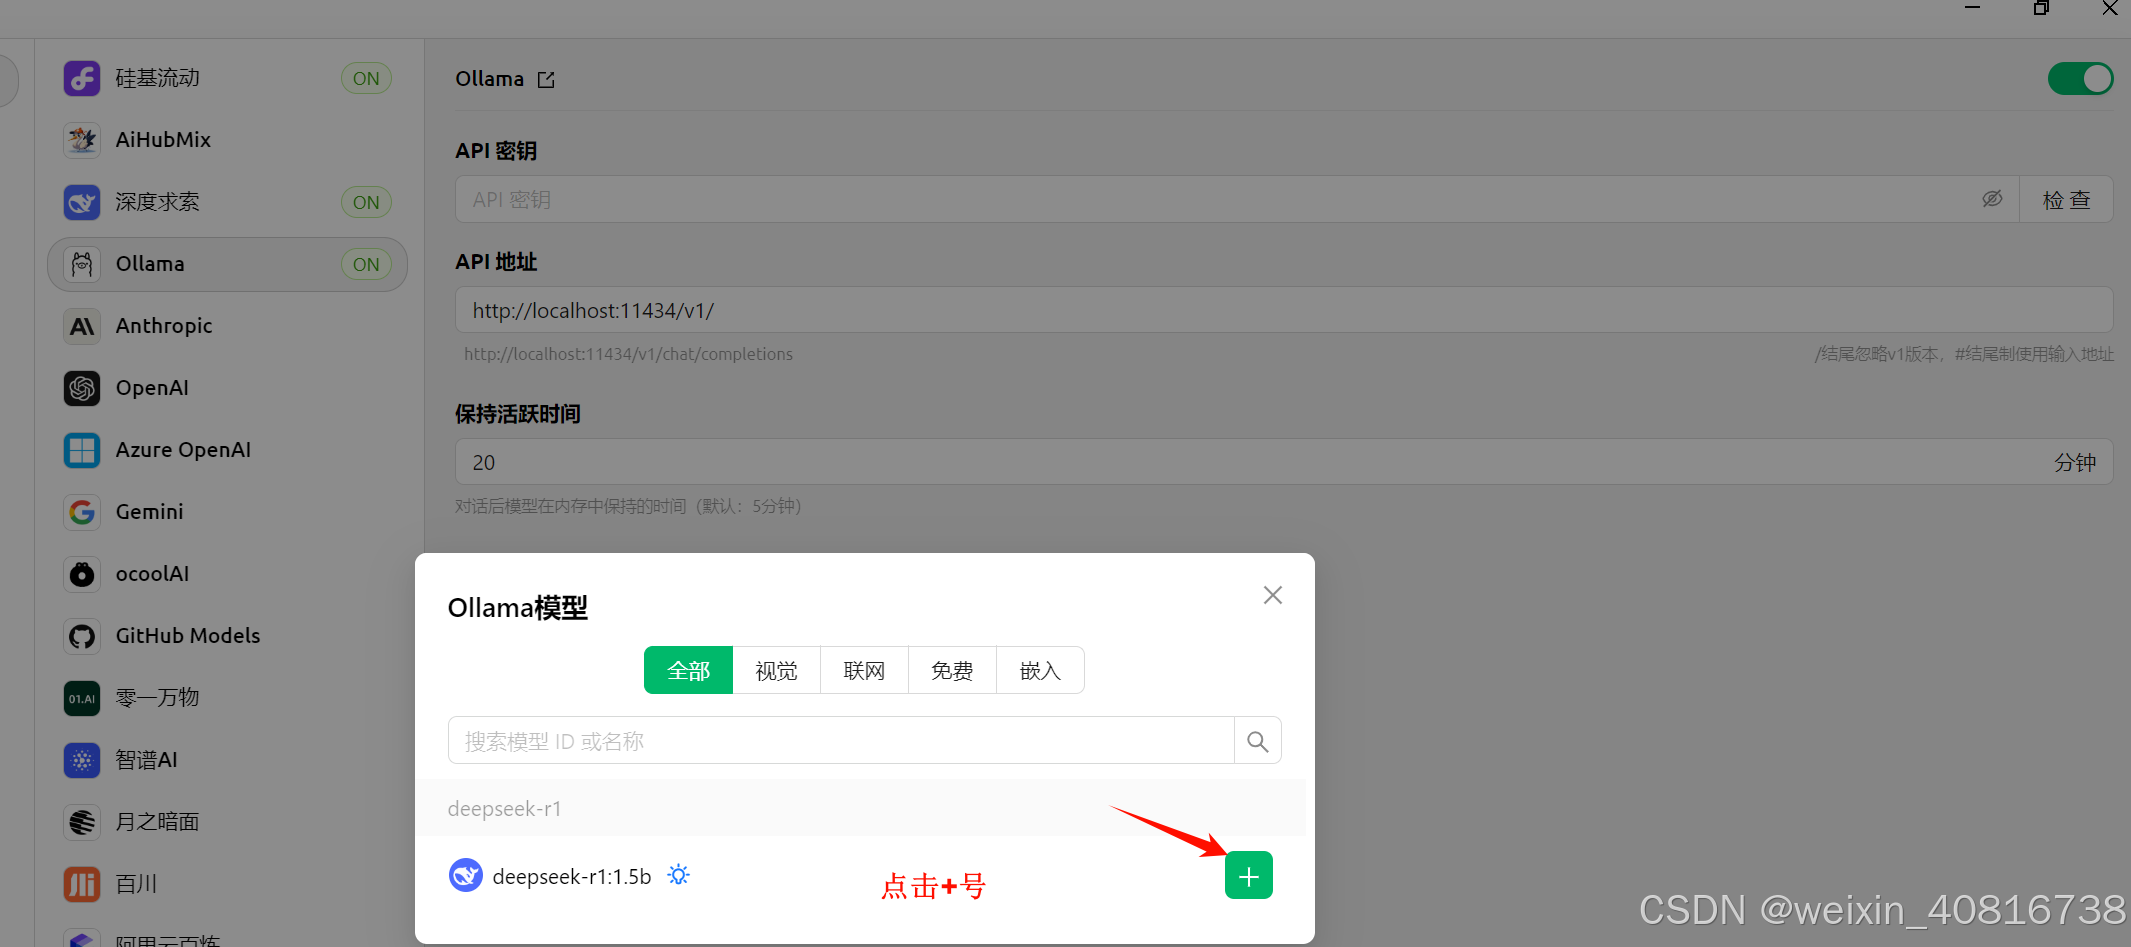Select the OpenAI provider icon
This screenshot has width=2131, height=947.
click(82, 388)
